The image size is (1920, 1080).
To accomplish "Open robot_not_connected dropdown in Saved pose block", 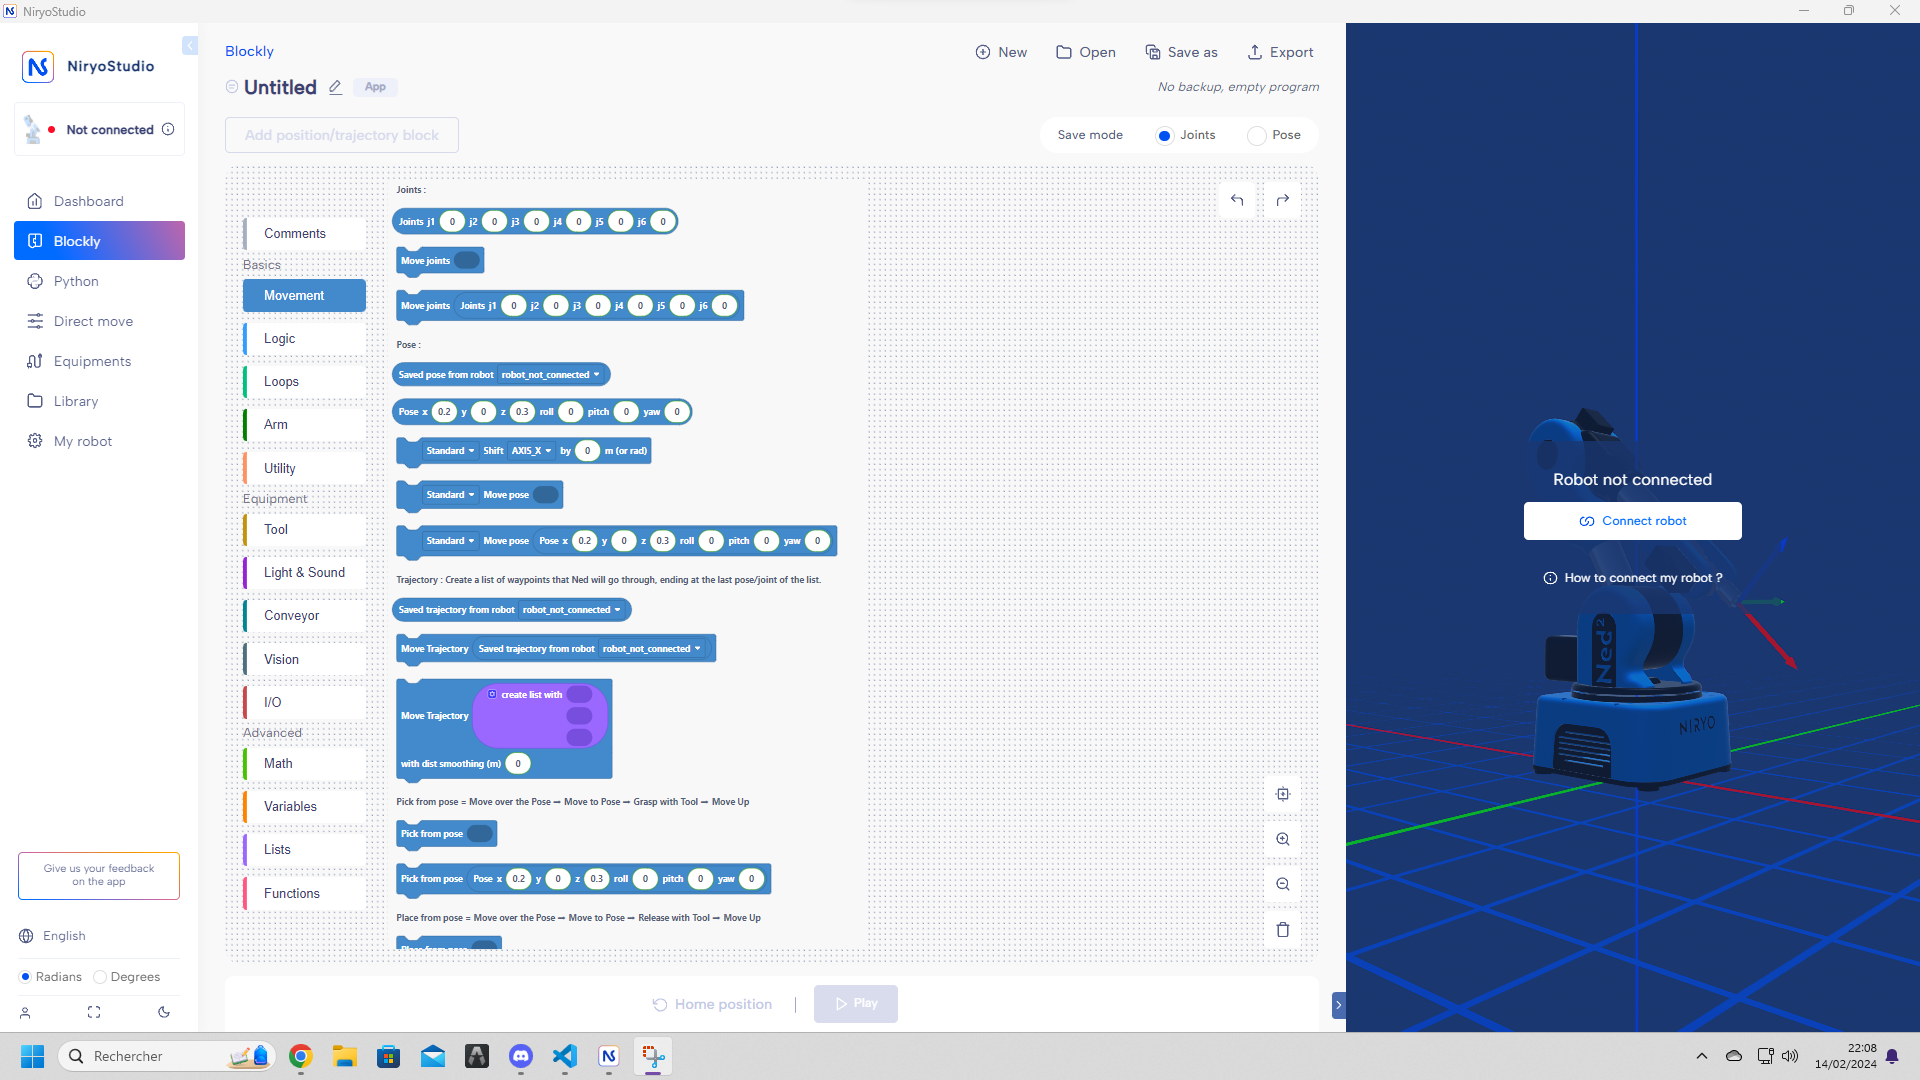I will point(550,375).
